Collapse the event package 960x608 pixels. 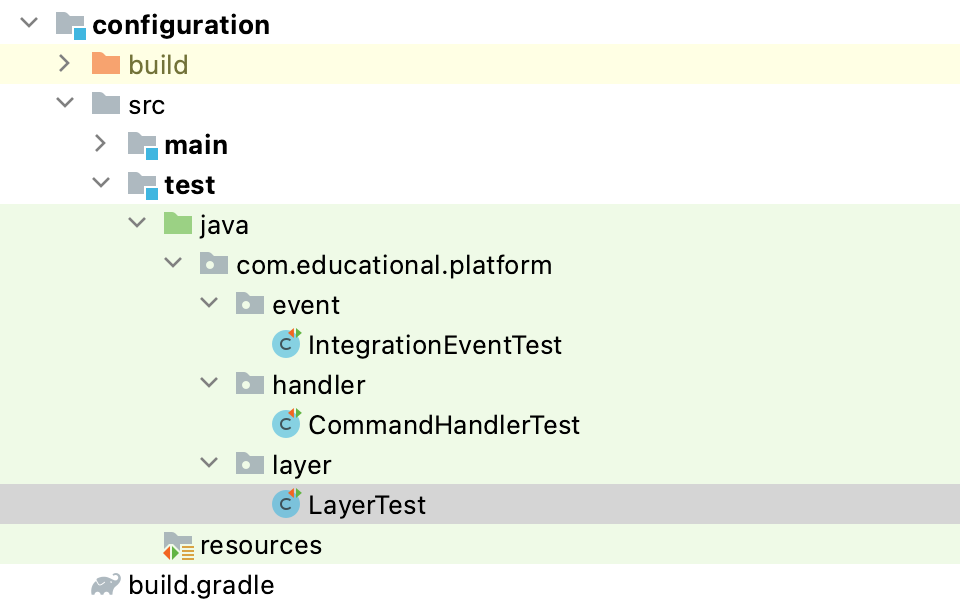(x=209, y=304)
